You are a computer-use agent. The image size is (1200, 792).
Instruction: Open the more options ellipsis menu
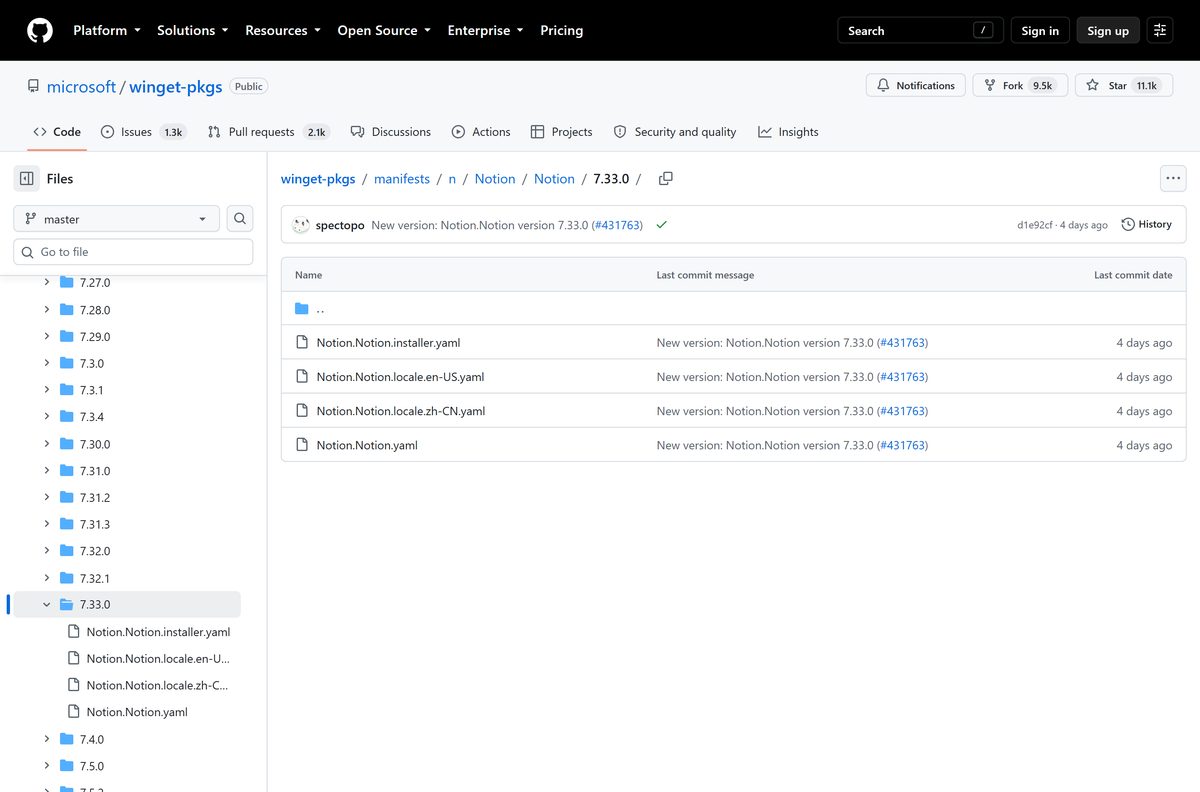[x=1173, y=179]
